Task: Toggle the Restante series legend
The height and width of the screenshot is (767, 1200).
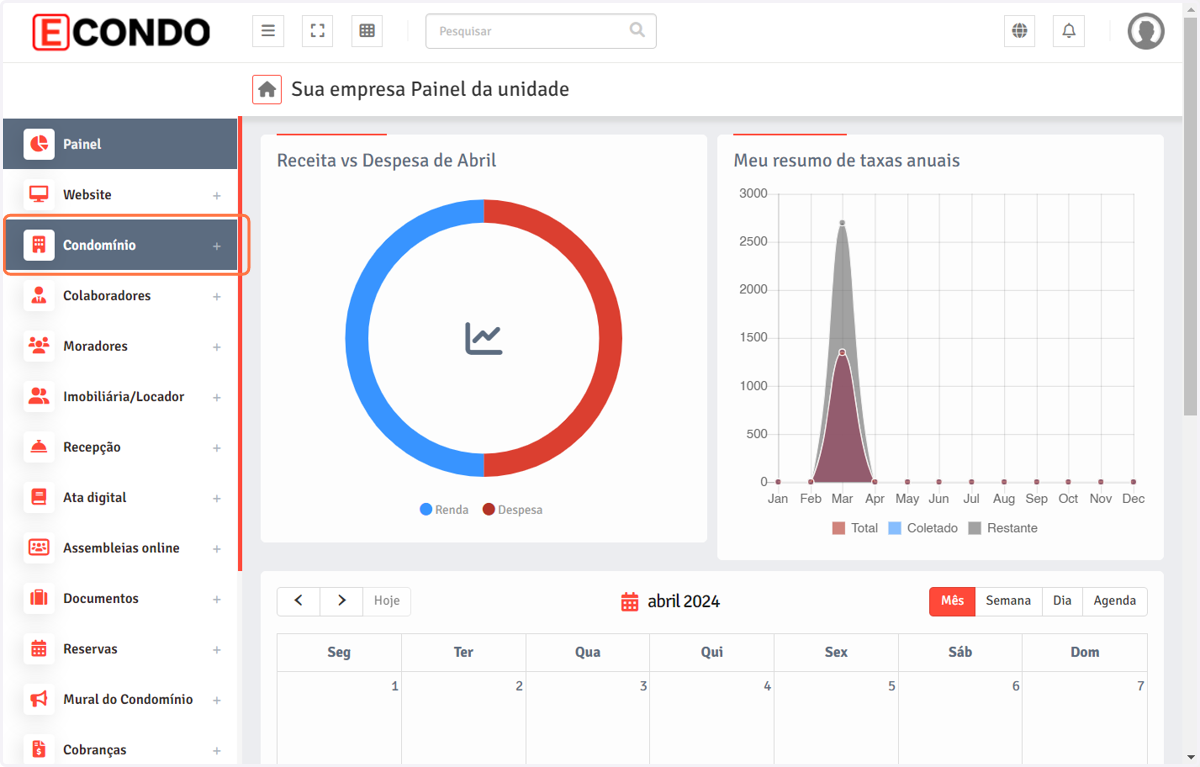Action: click(1003, 528)
